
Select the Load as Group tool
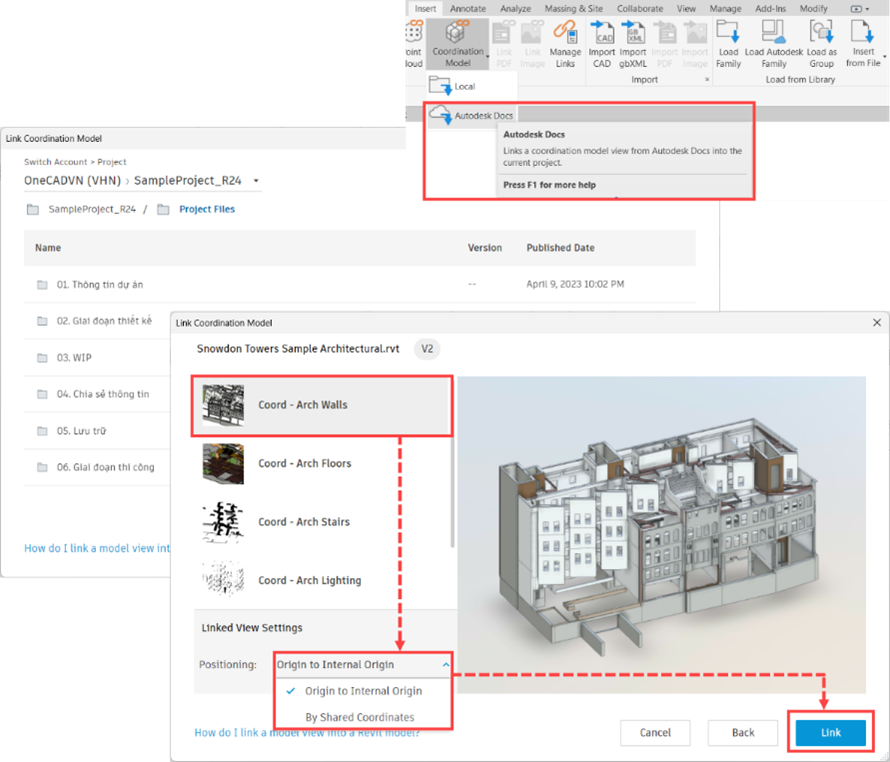click(821, 44)
